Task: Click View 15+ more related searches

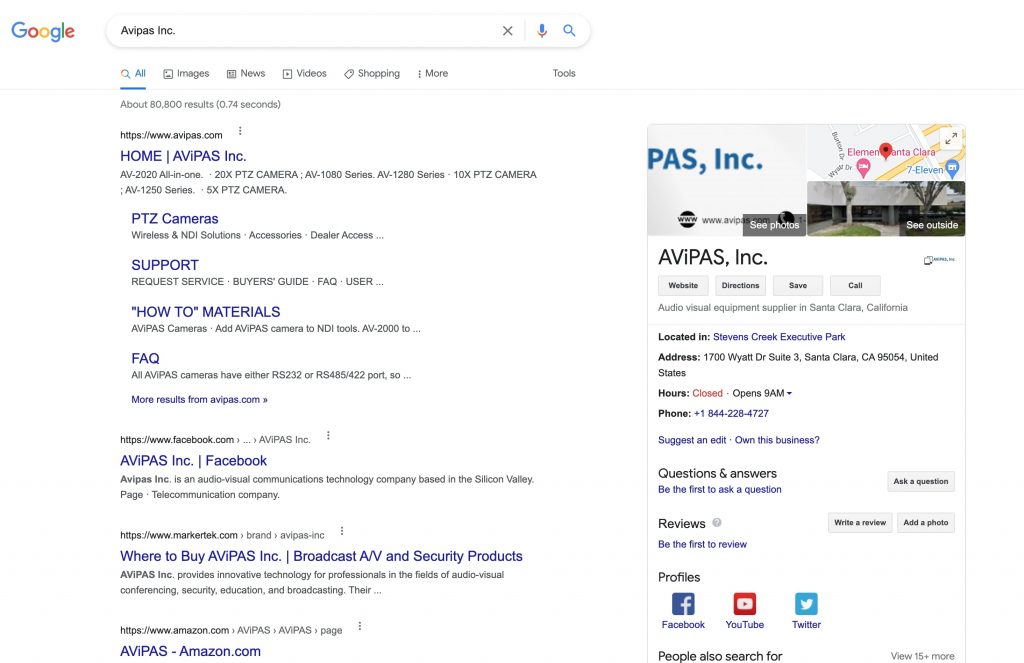Action: coord(922,656)
